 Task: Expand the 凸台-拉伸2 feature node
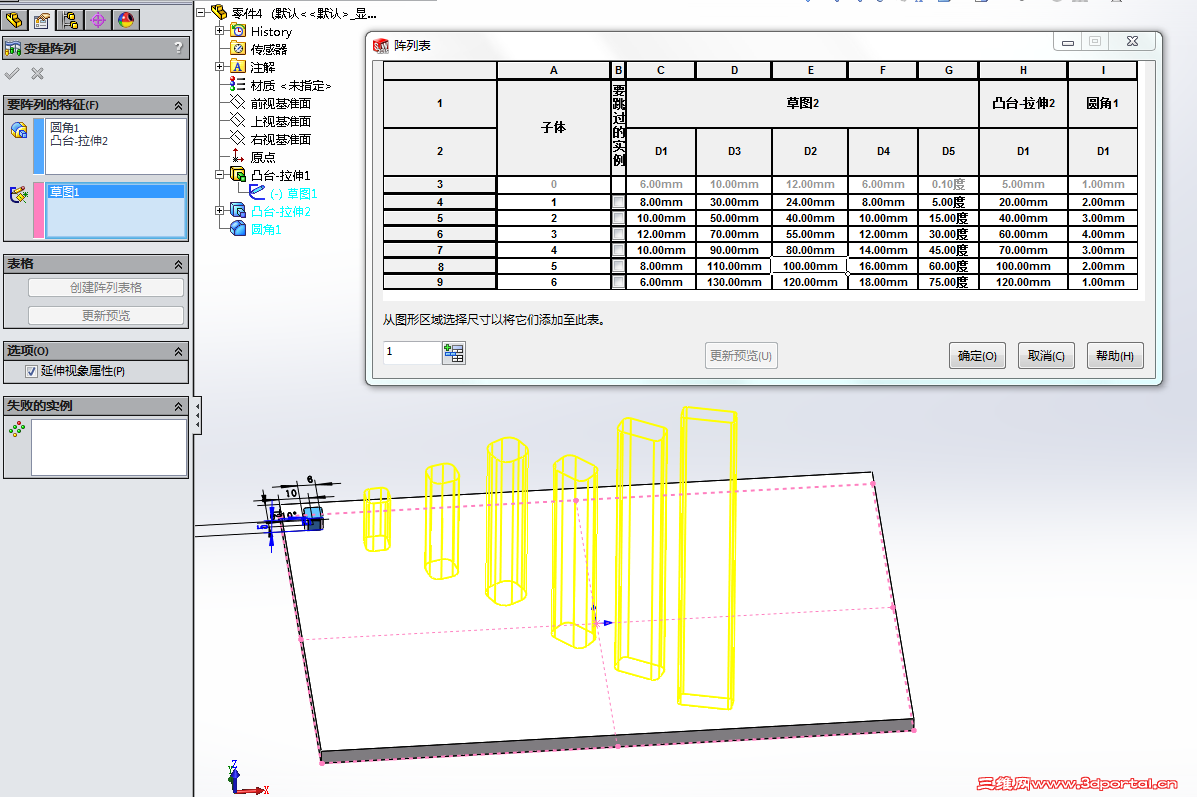(x=220, y=211)
